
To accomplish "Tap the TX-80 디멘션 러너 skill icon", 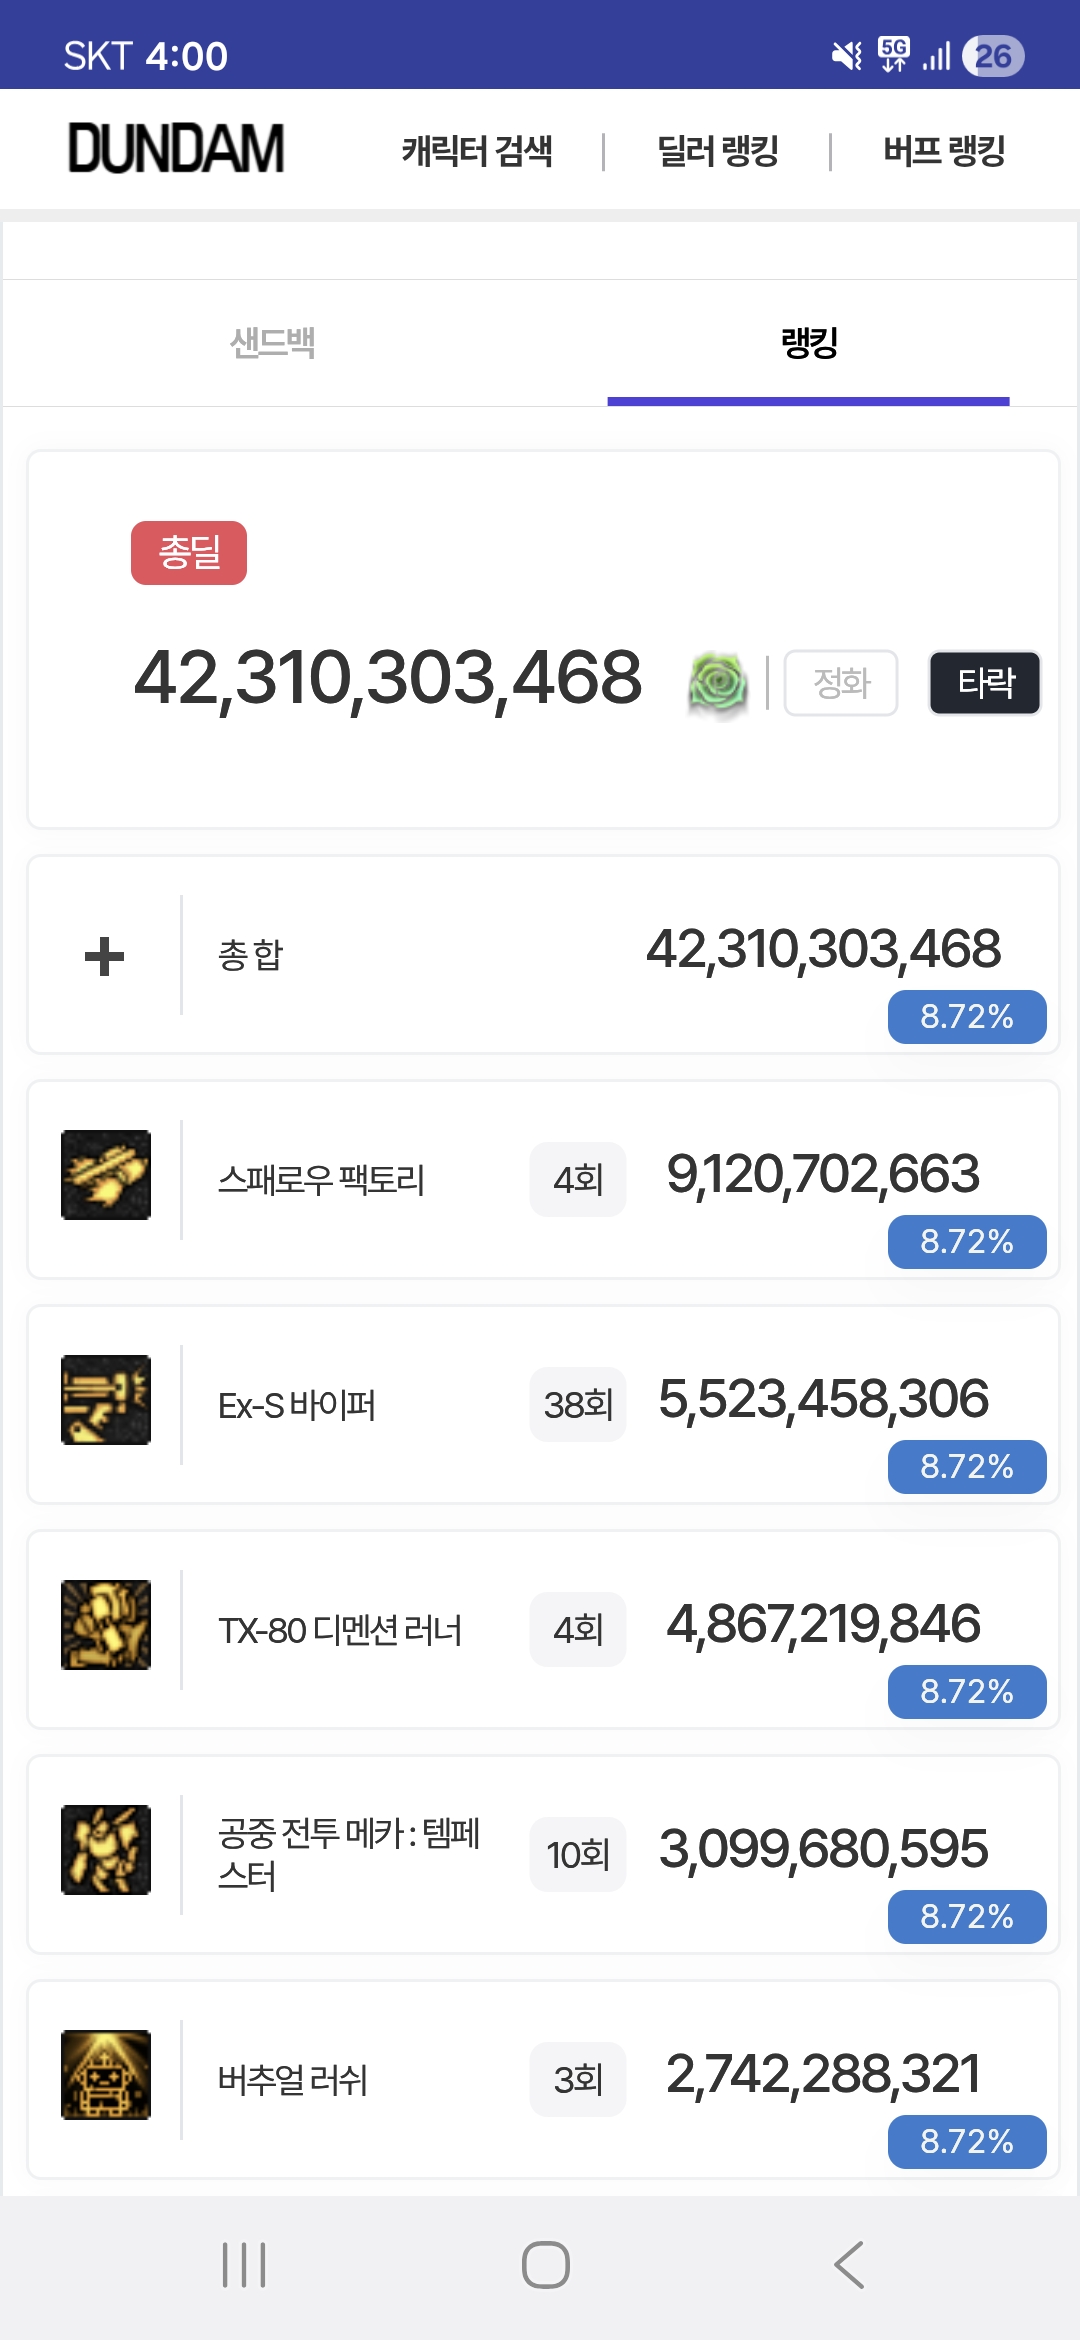I will click(x=106, y=1625).
